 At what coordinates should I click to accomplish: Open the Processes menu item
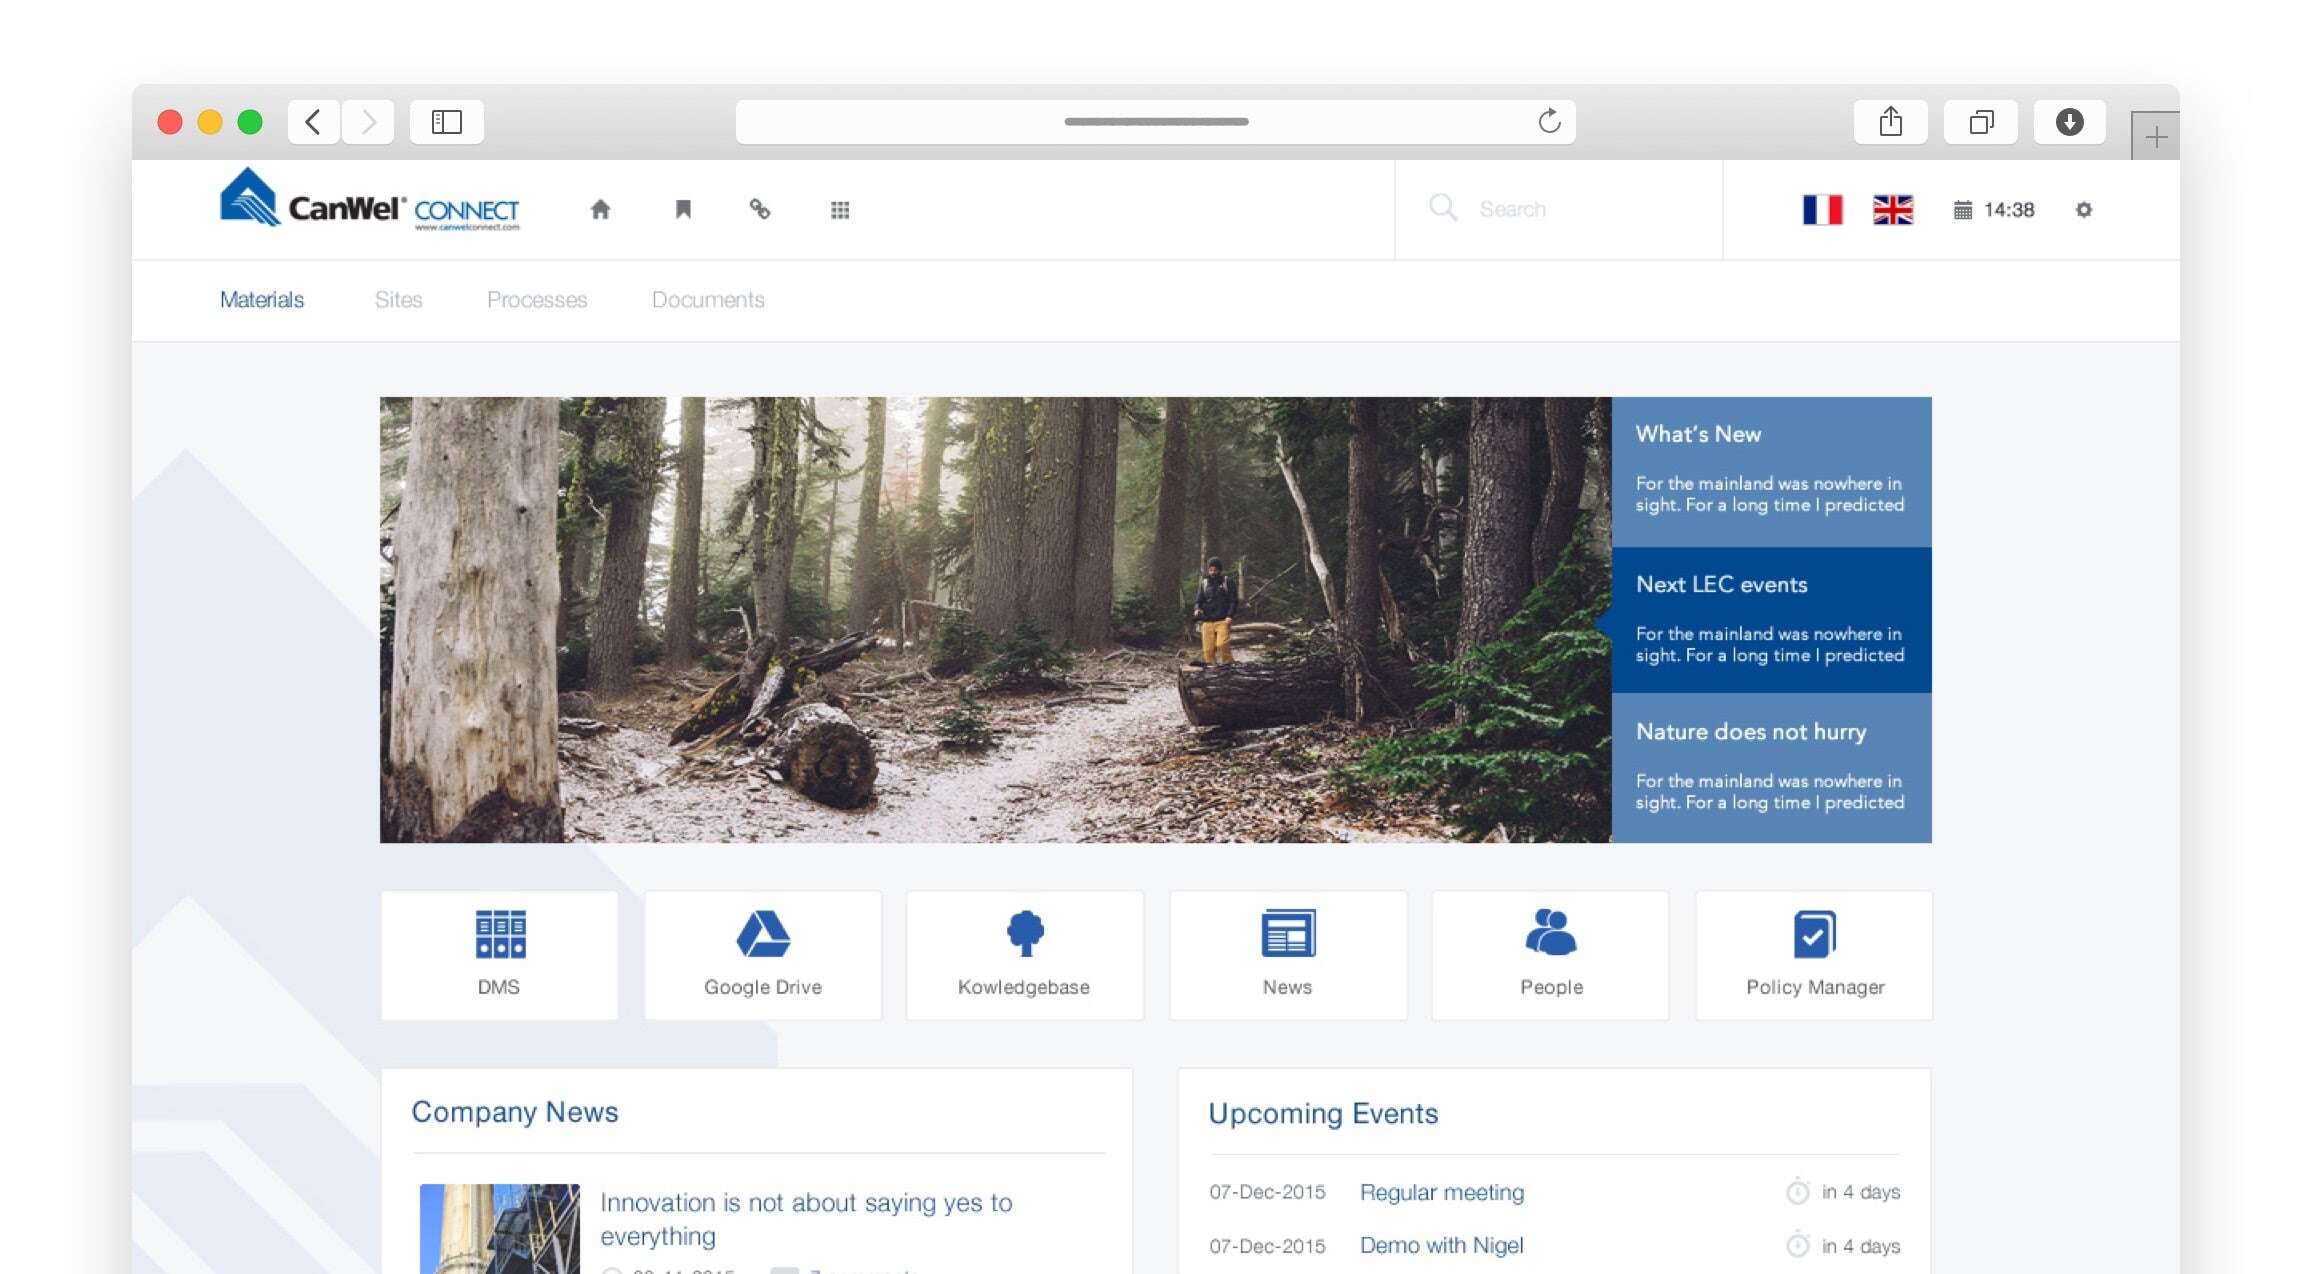pyautogui.click(x=537, y=300)
